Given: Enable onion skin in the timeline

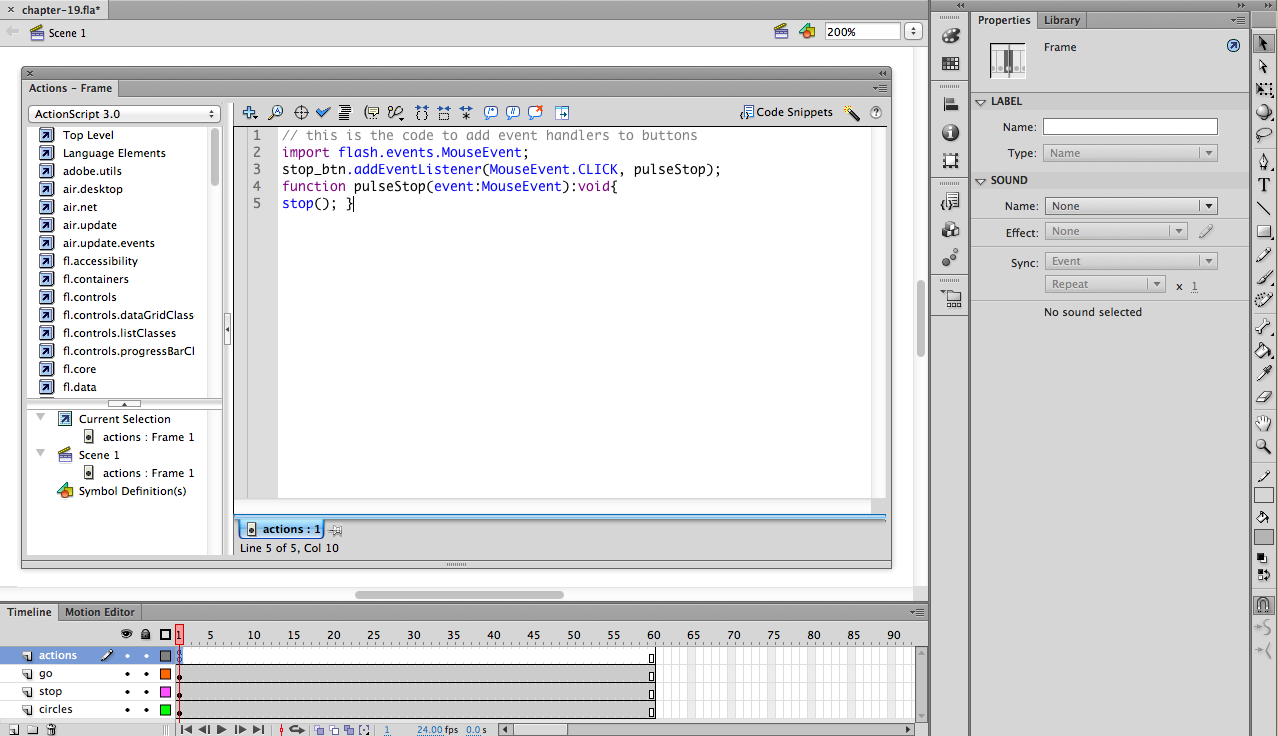Looking at the screenshot, I should click(320, 729).
